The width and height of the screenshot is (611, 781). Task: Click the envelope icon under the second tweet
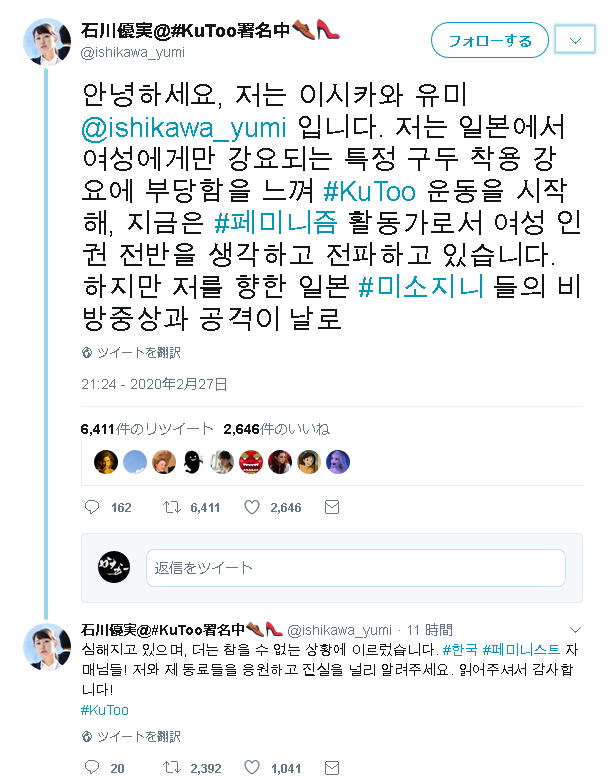coord(332,767)
